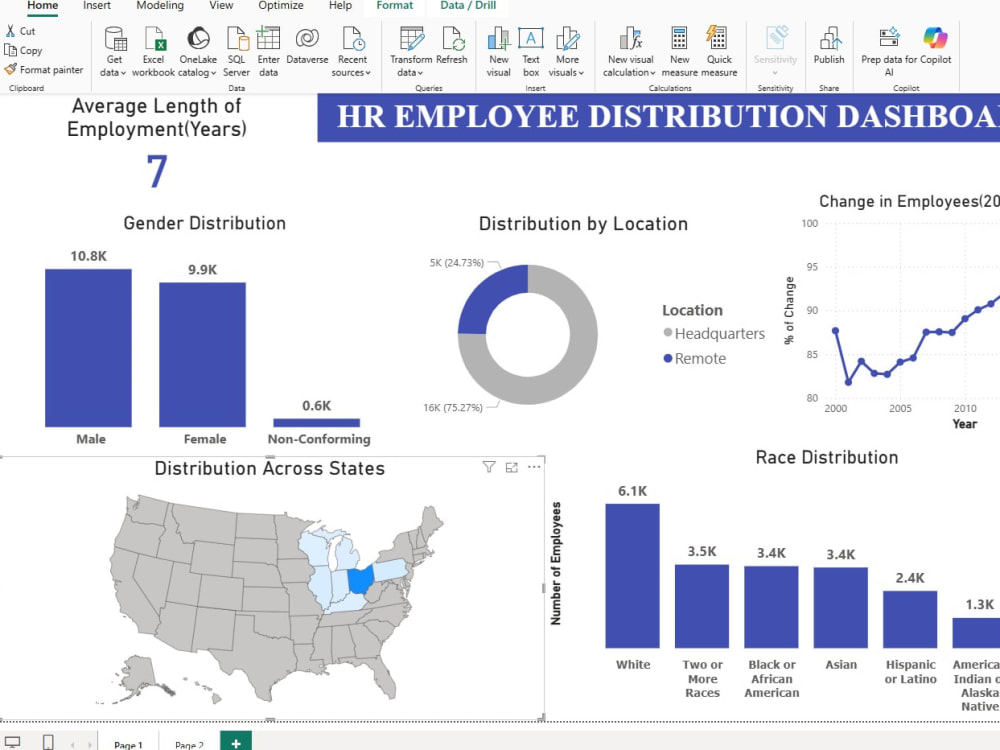Create a Quick measure
Screen dimensions: 1000x750
click(719, 52)
